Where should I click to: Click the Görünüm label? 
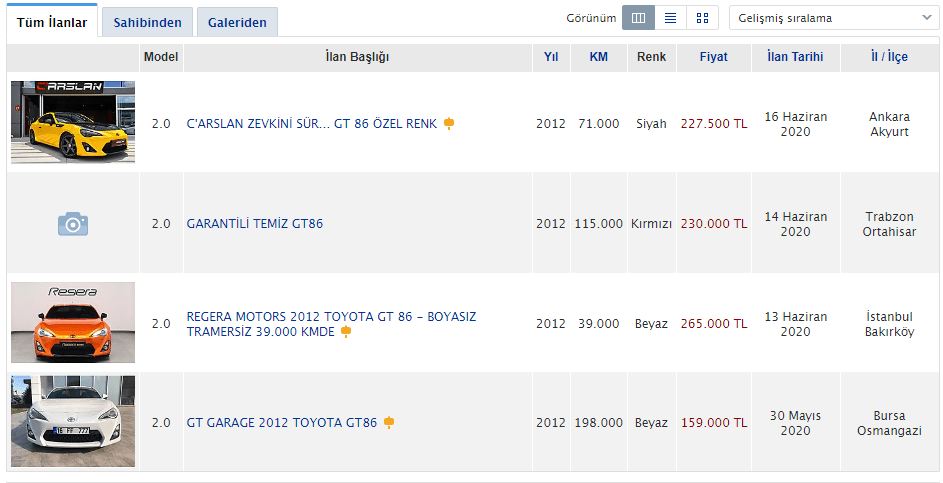coord(591,18)
